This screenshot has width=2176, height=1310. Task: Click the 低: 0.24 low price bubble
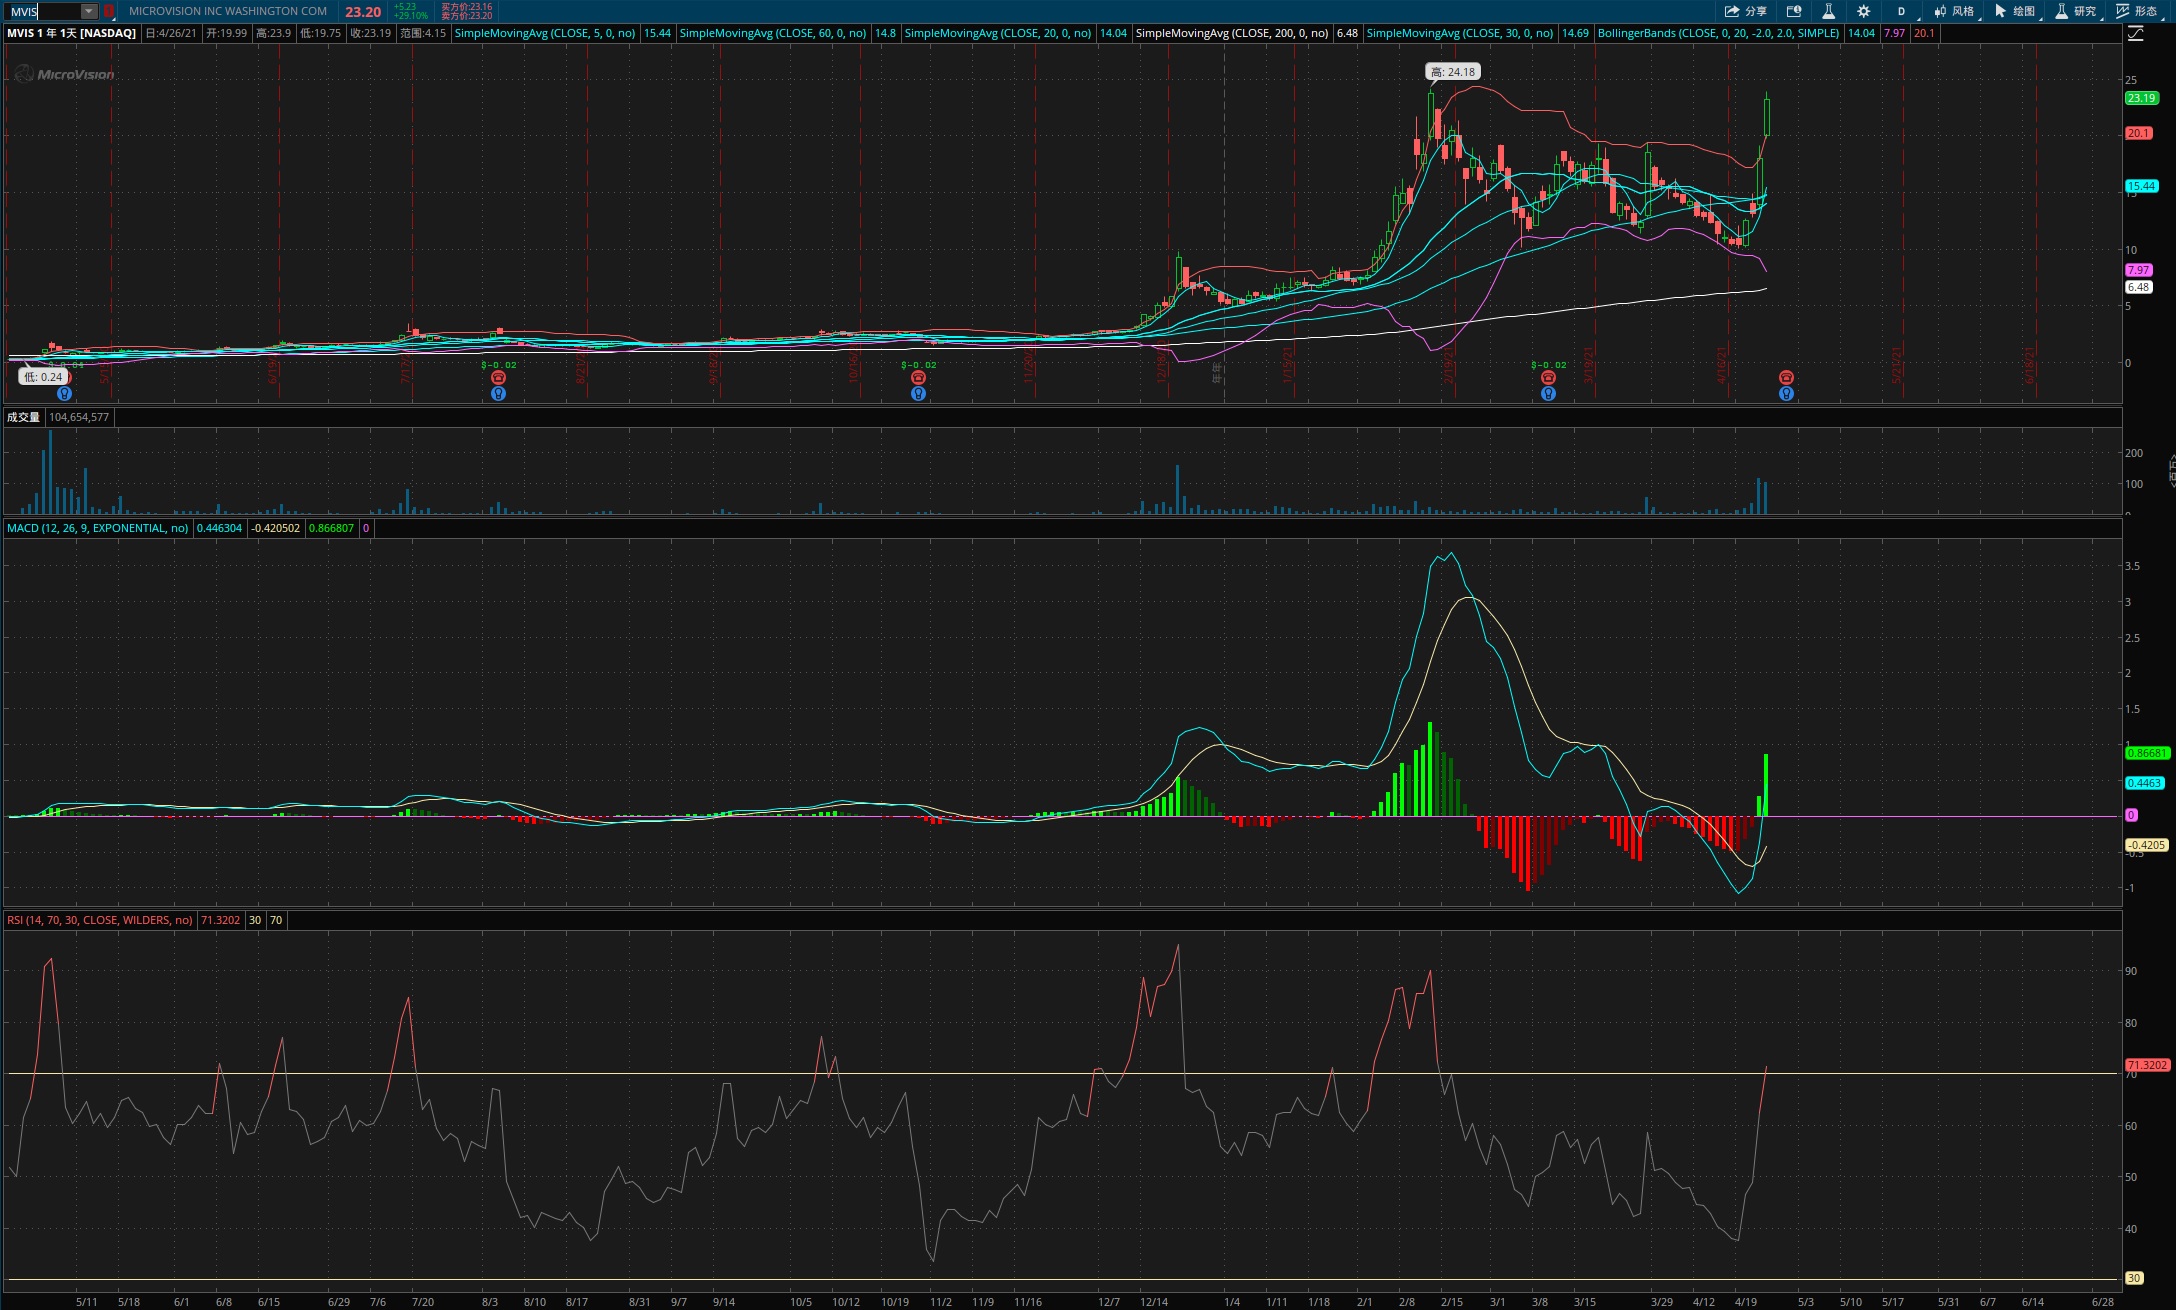pyautogui.click(x=43, y=377)
